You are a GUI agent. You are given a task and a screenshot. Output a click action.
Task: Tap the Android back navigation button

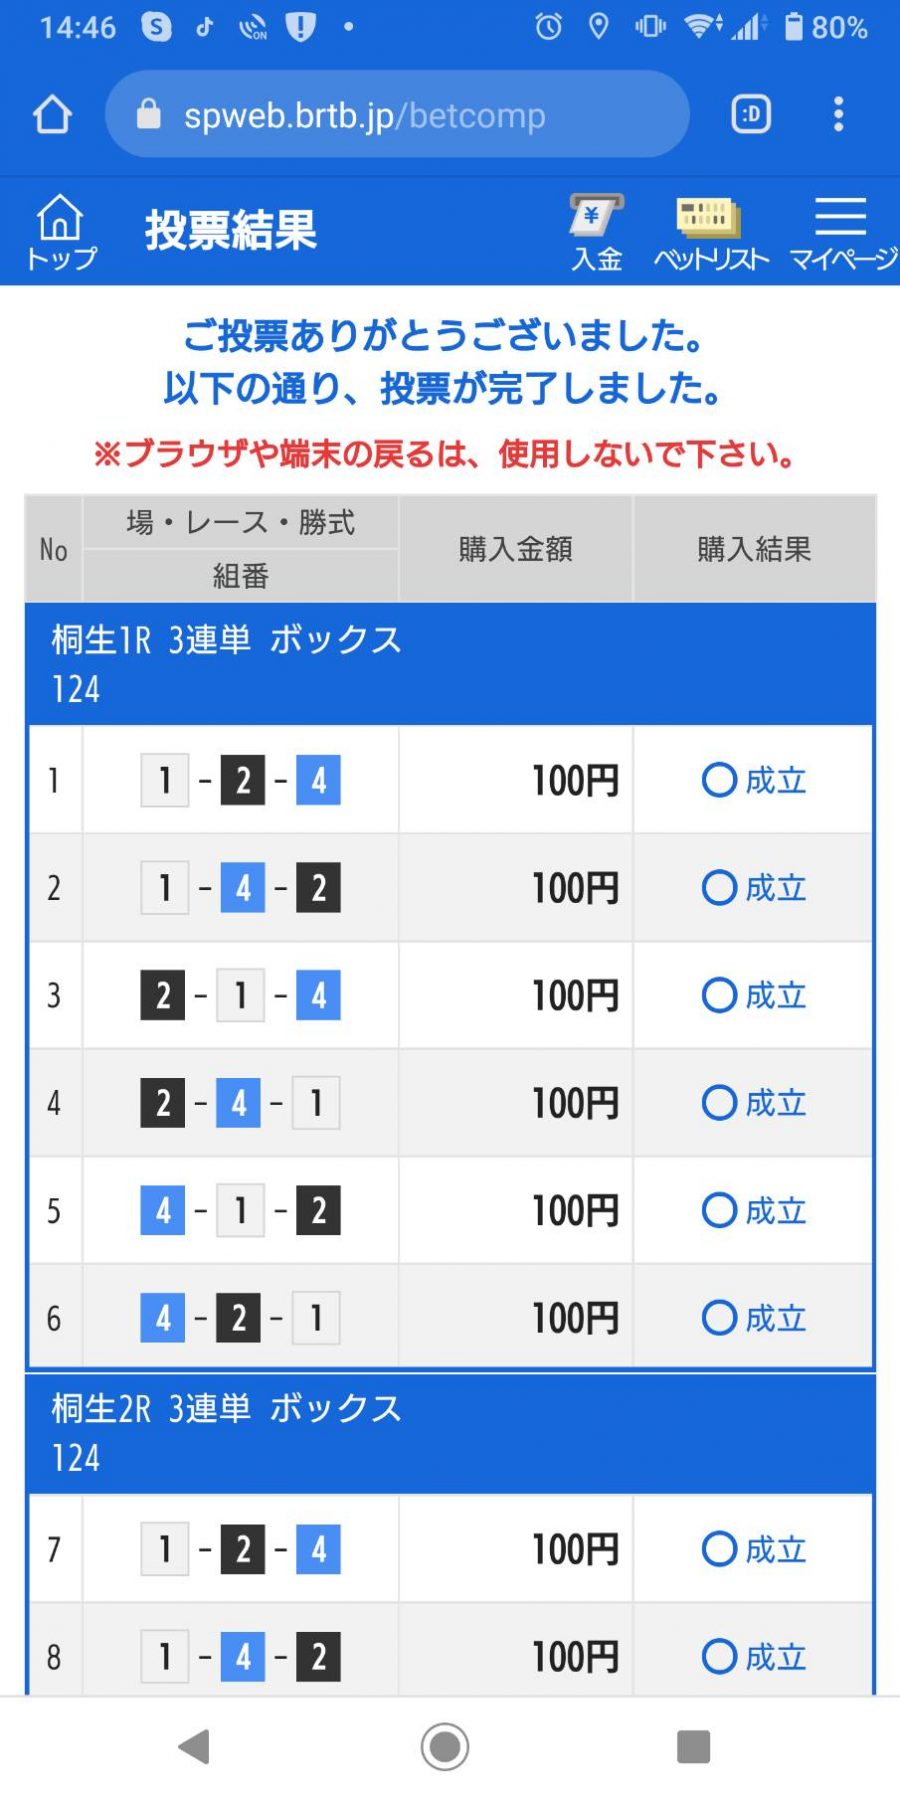click(194, 1747)
